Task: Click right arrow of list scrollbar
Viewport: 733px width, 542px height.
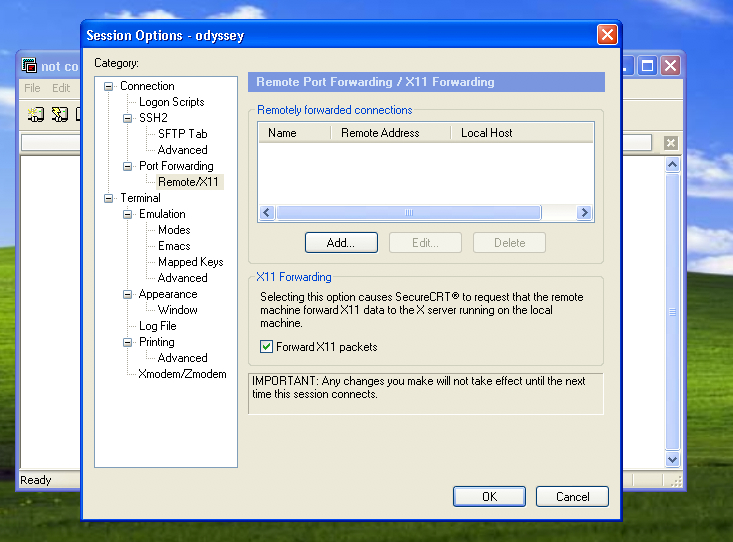Action: (584, 213)
